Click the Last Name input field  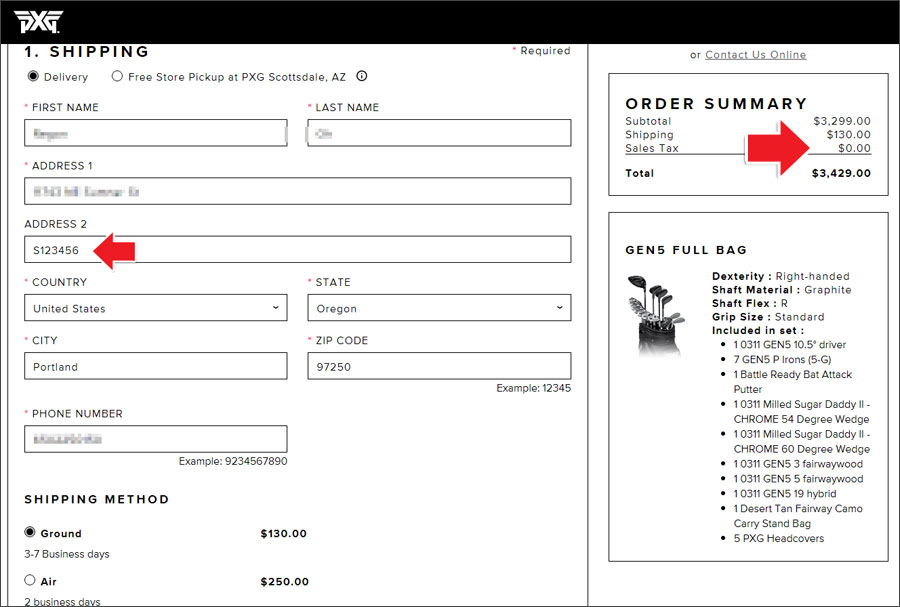pyautogui.click(x=439, y=133)
